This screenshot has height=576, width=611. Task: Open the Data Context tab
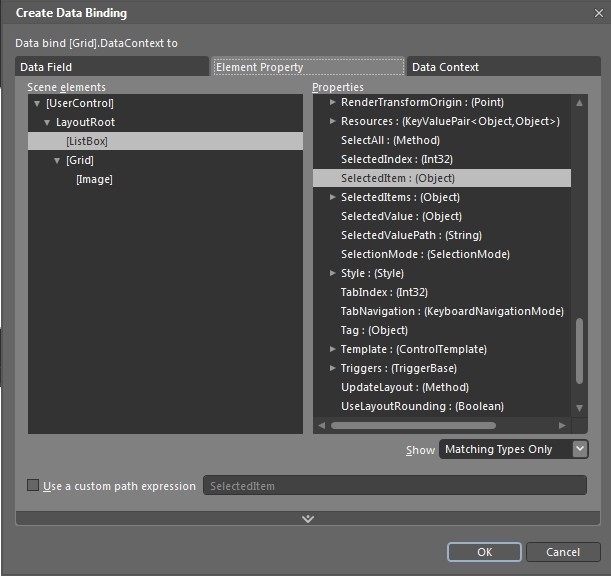tap(503, 67)
